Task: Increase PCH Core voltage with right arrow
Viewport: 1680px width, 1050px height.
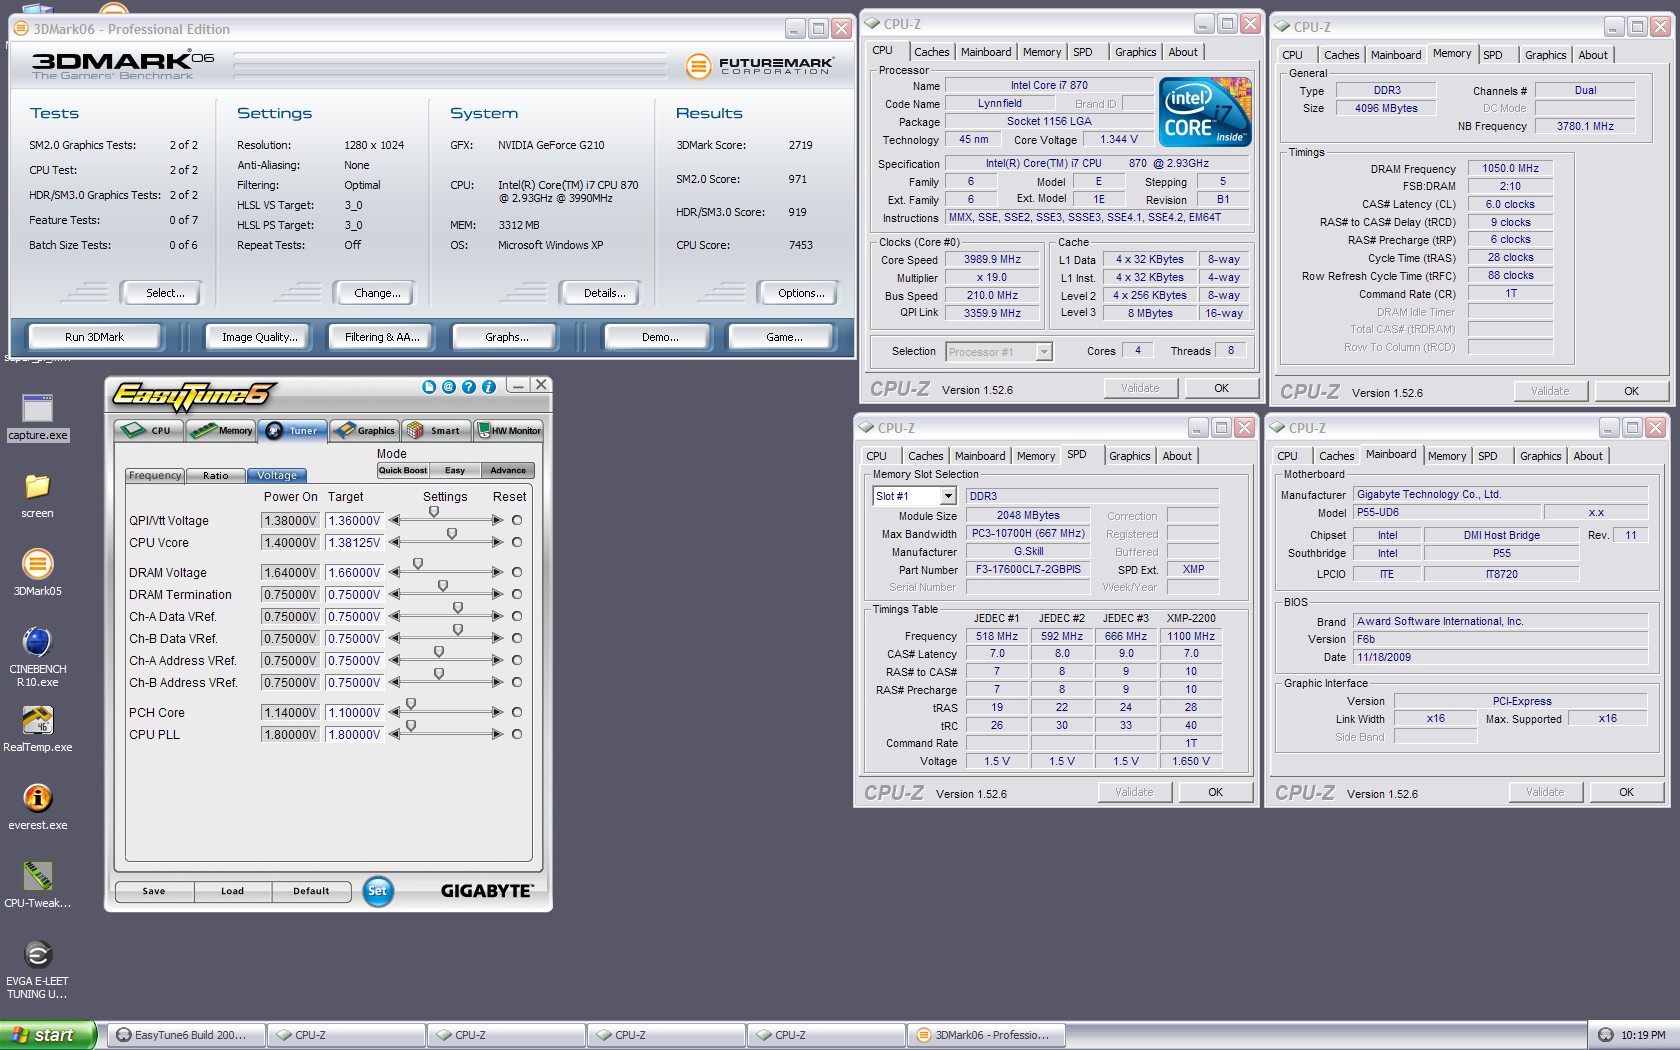Action: [497, 712]
